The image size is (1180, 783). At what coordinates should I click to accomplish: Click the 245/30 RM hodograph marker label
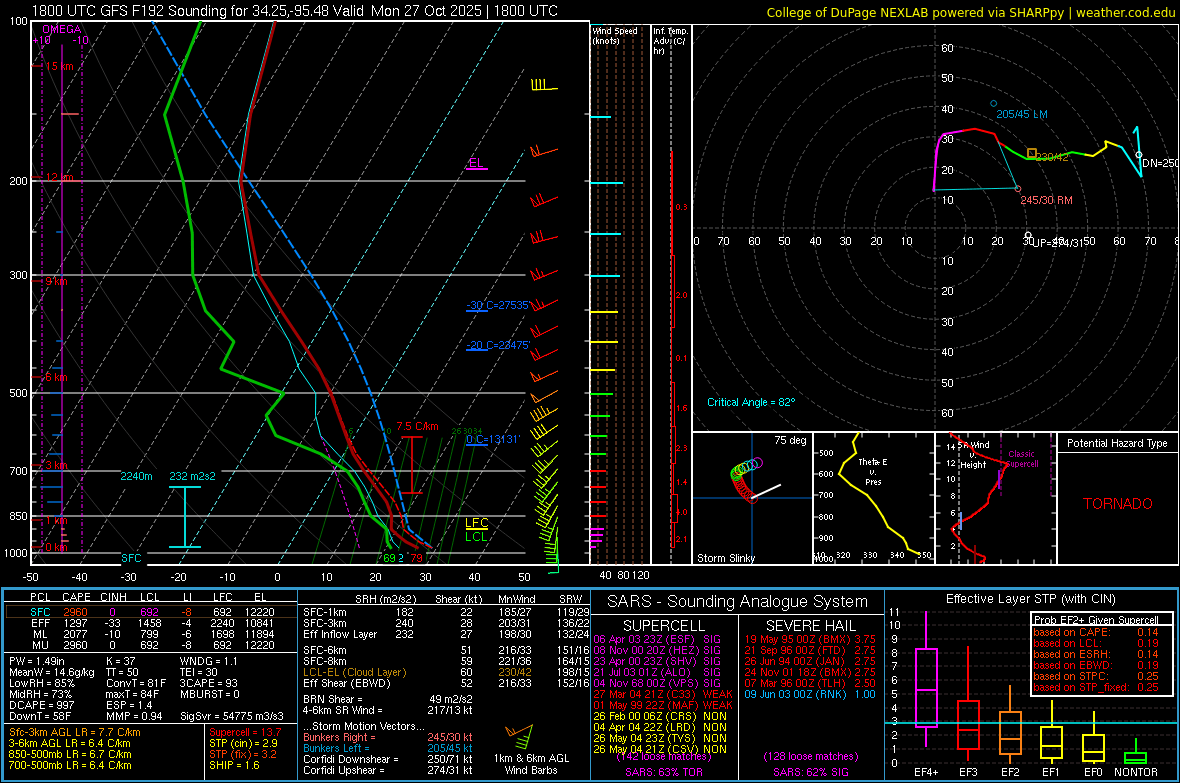pos(1046,200)
